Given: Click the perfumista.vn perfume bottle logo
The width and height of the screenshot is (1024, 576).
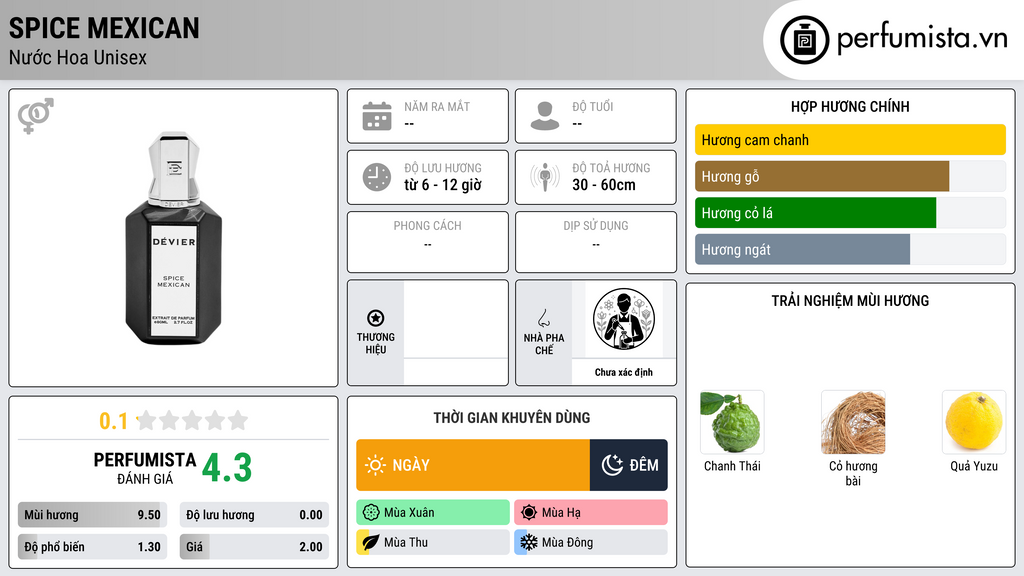Looking at the screenshot, I should (x=804, y=40).
